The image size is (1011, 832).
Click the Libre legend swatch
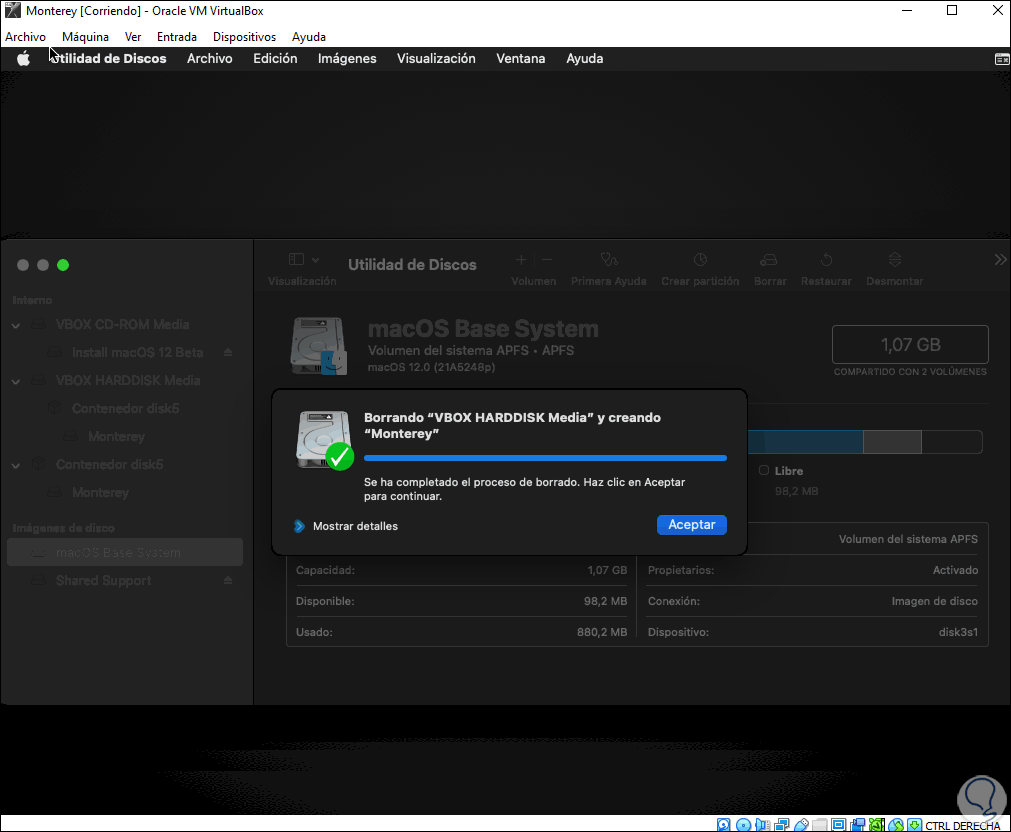coord(764,471)
